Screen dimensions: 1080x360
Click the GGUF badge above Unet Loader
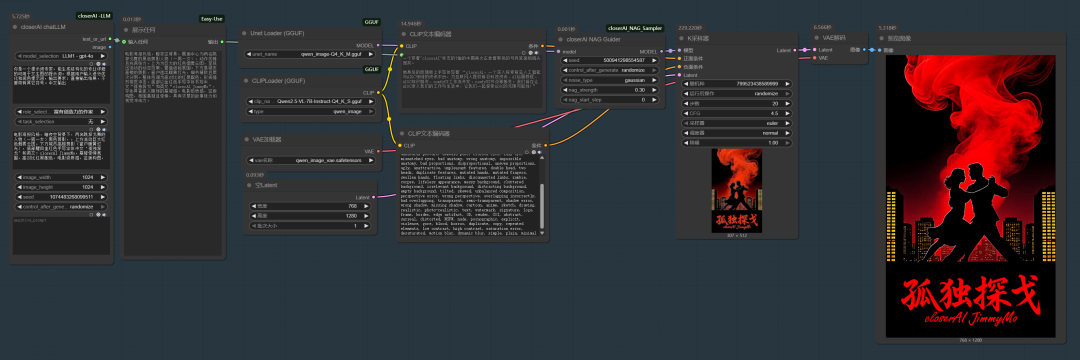point(372,22)
